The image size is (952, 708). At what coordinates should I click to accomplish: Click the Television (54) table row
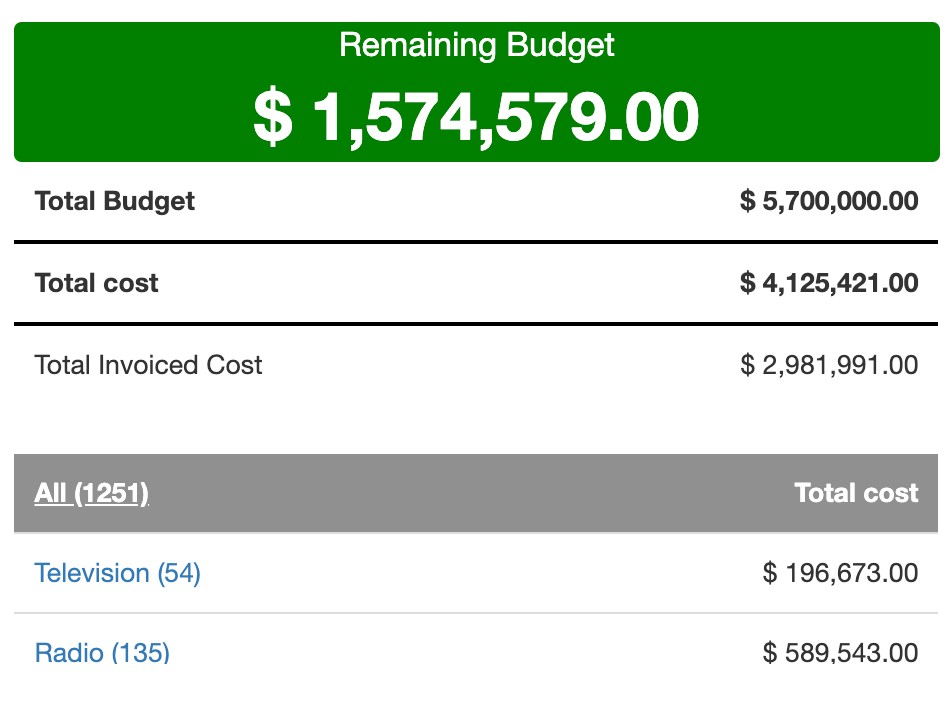pos(476,573)
